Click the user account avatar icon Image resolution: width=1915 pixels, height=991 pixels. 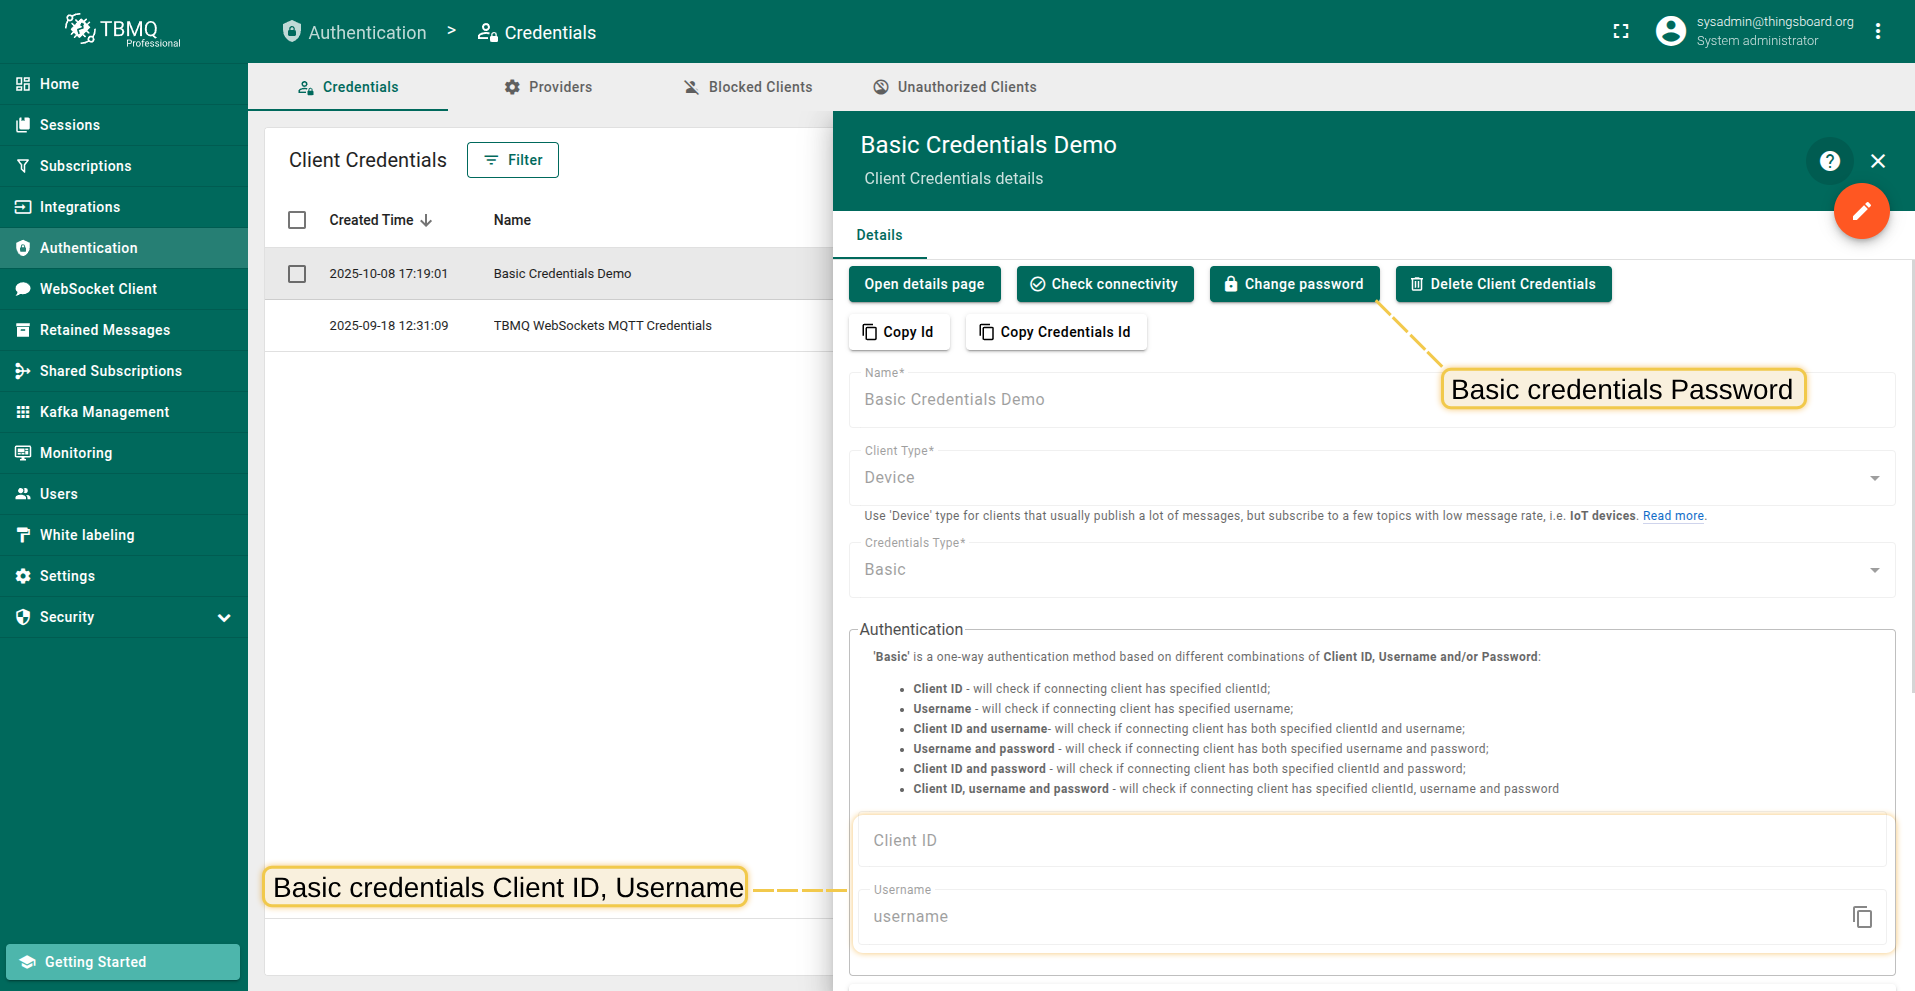[x=1670, y=32]
